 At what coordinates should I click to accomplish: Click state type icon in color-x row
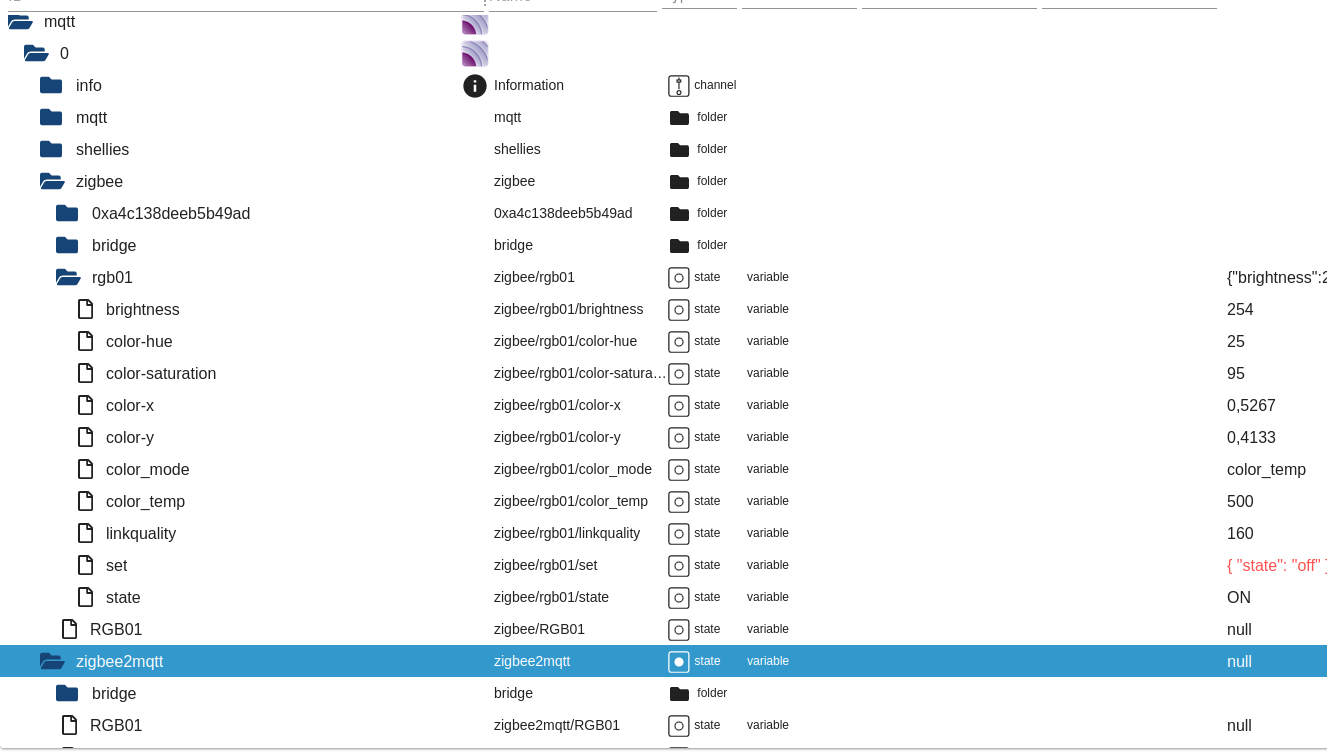click(x=679, y=405)
